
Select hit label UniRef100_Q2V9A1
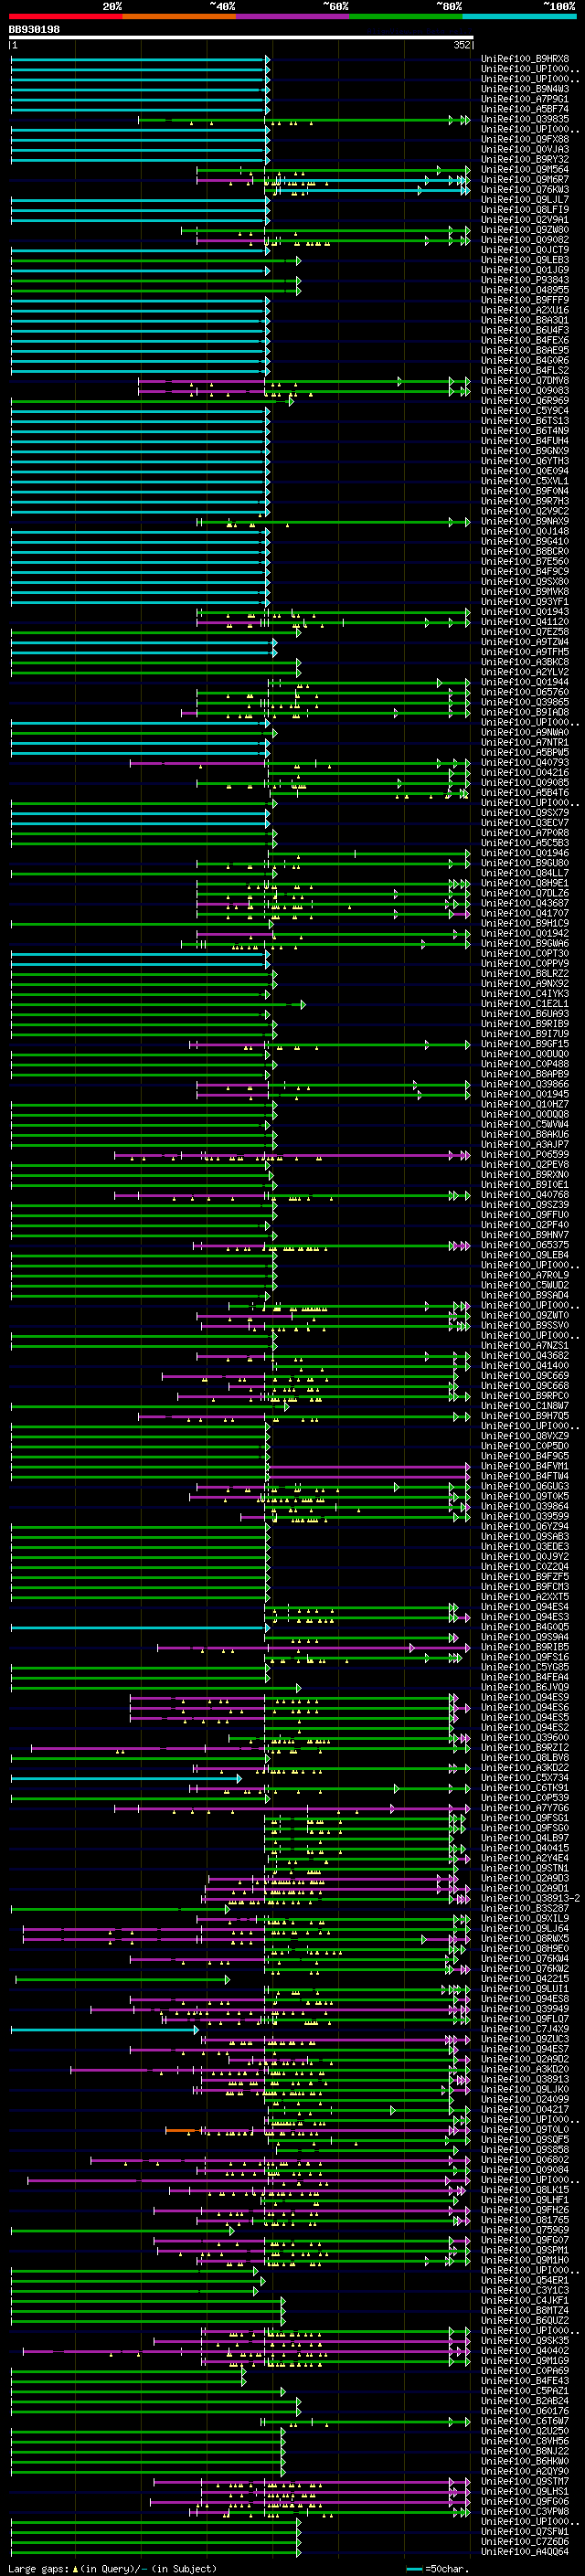point(525,220)
